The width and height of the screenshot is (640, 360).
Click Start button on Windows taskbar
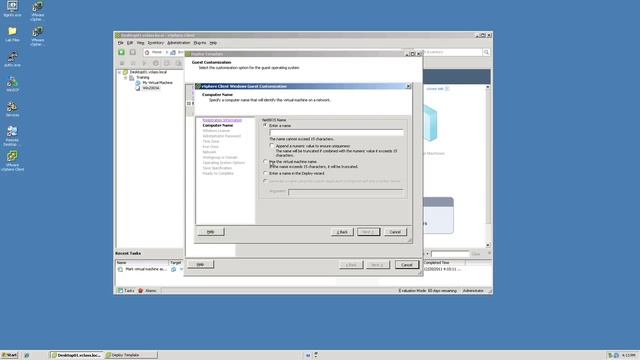click(x=10, y=355)
